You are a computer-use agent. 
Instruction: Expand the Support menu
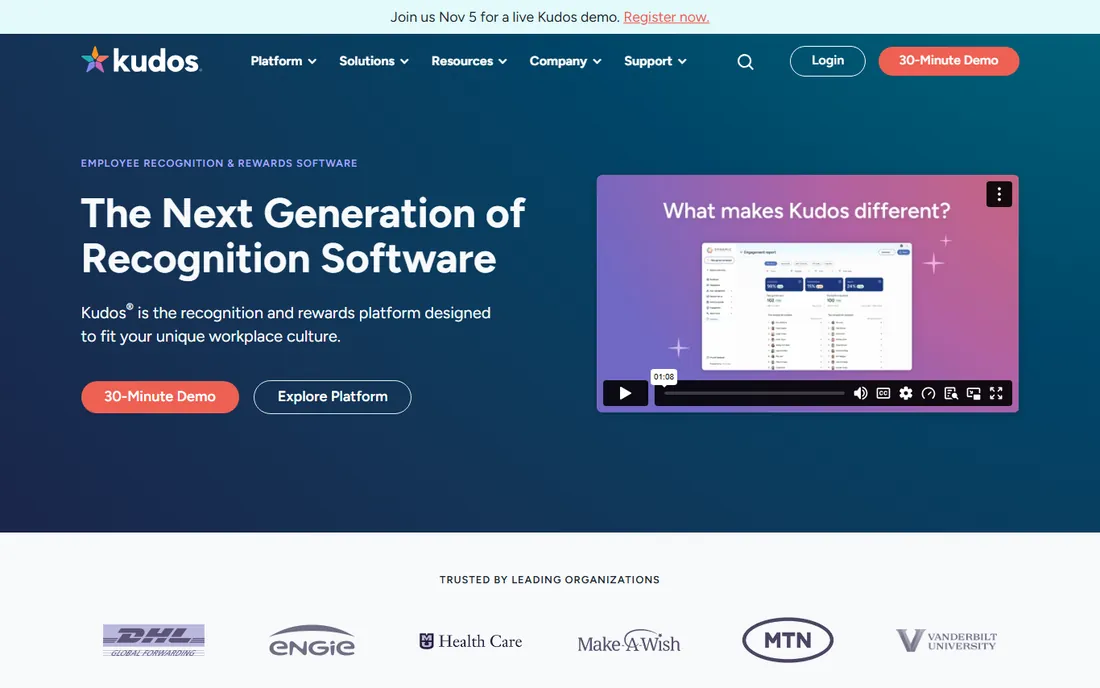(655, 61)
